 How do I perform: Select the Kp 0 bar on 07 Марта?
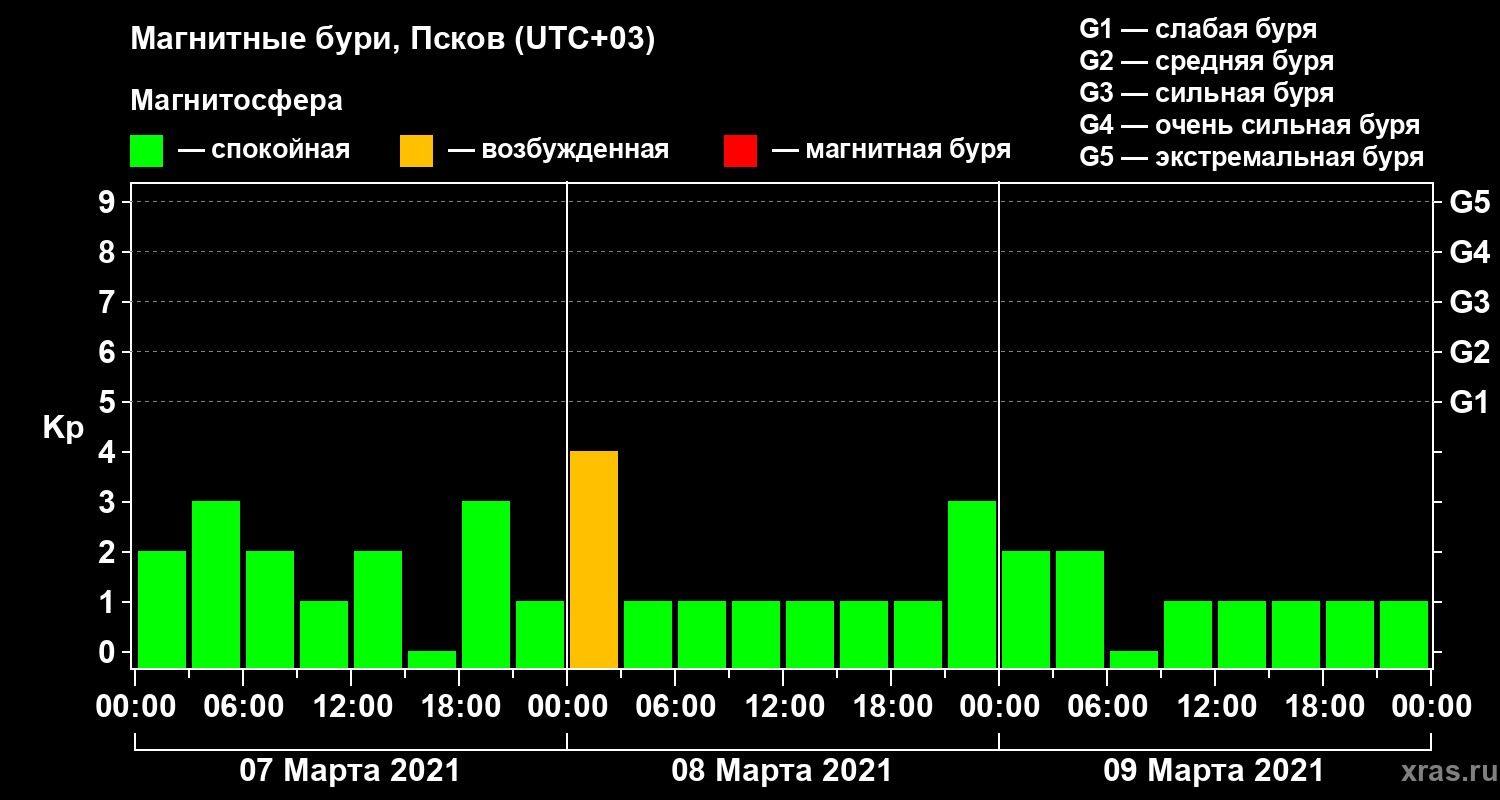click(432, 659)
